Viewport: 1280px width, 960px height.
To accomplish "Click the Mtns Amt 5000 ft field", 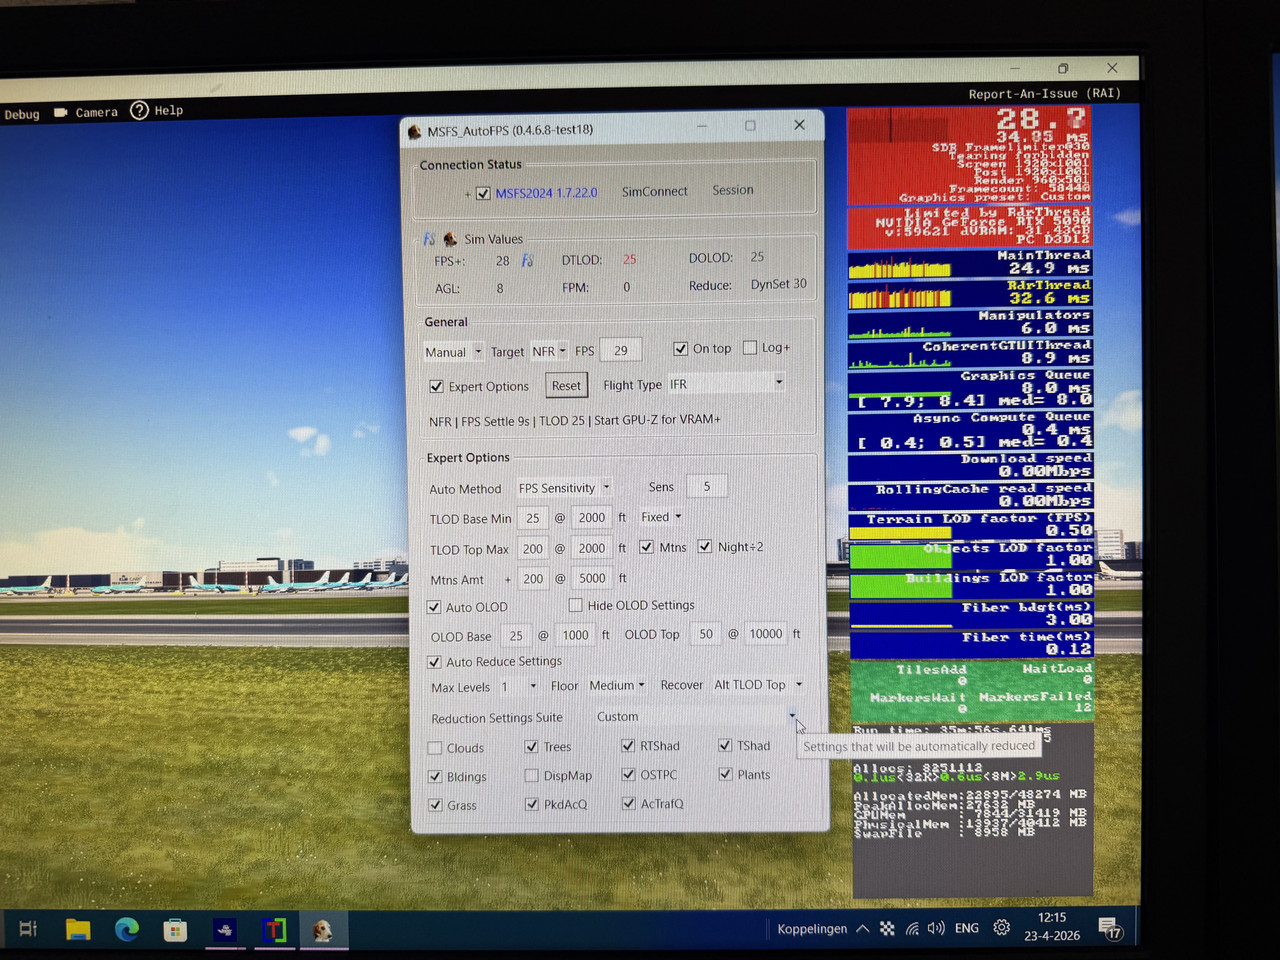I will coord(592,578).
